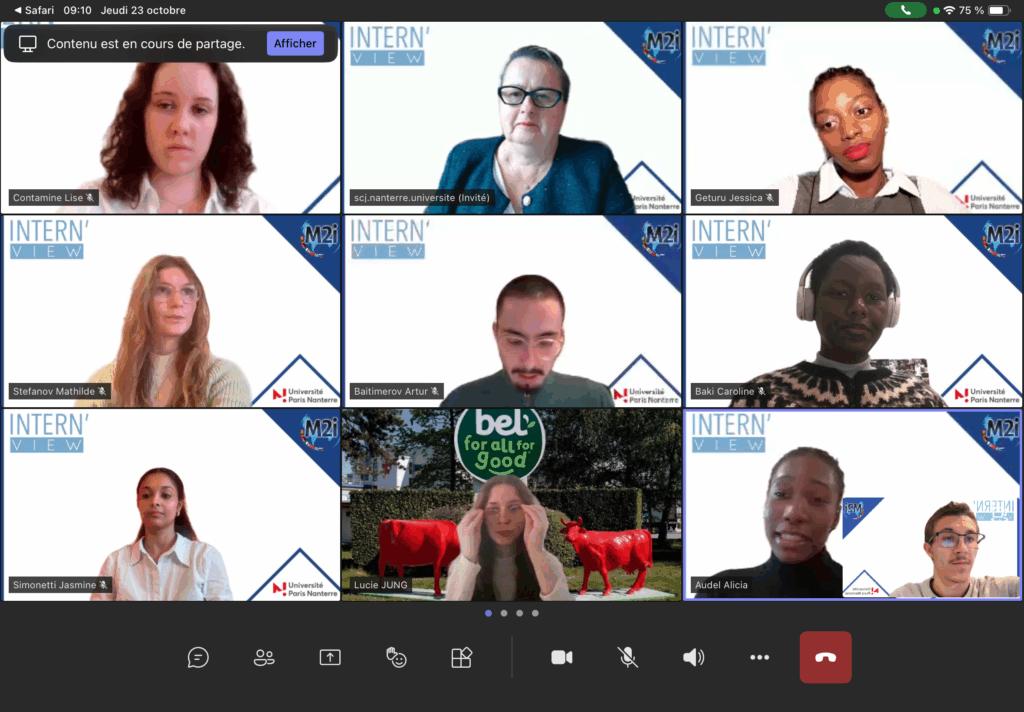Hang up with the red phone button
1024x712 pixels.
click(825, 657)
